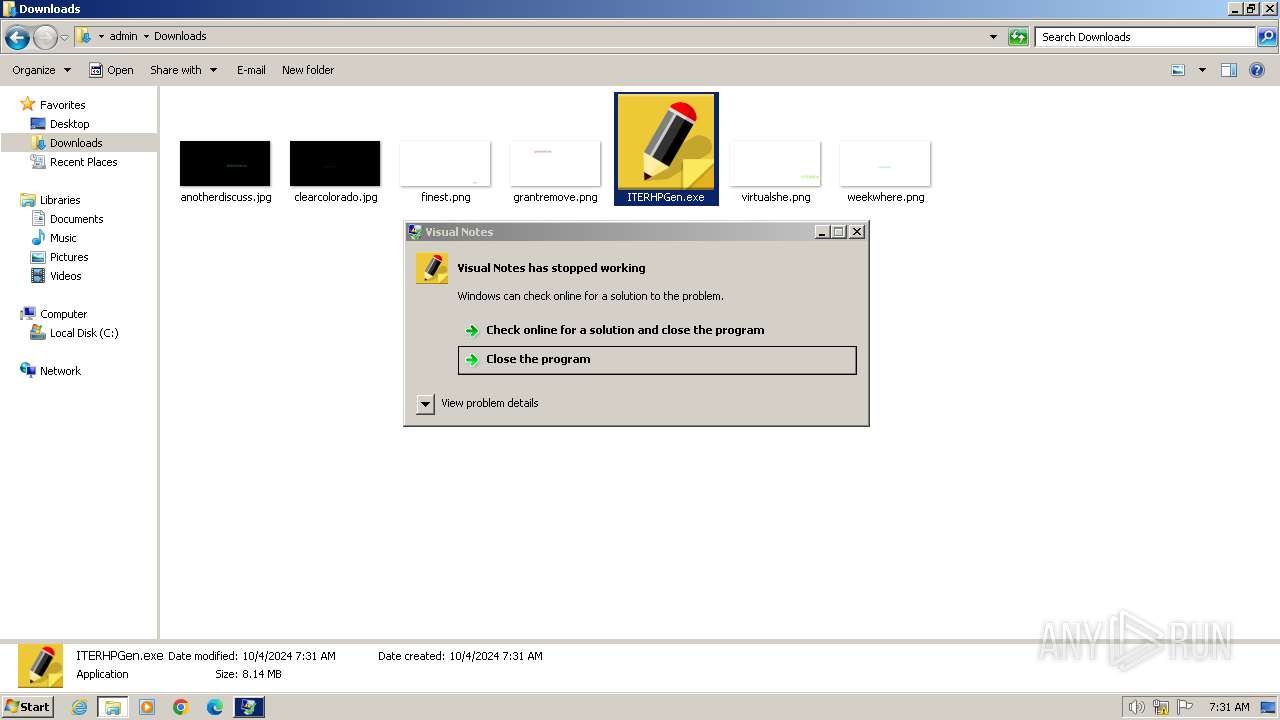Select Local Disk (C:)
1280x720 pixels.
click(x=84, y=333)
